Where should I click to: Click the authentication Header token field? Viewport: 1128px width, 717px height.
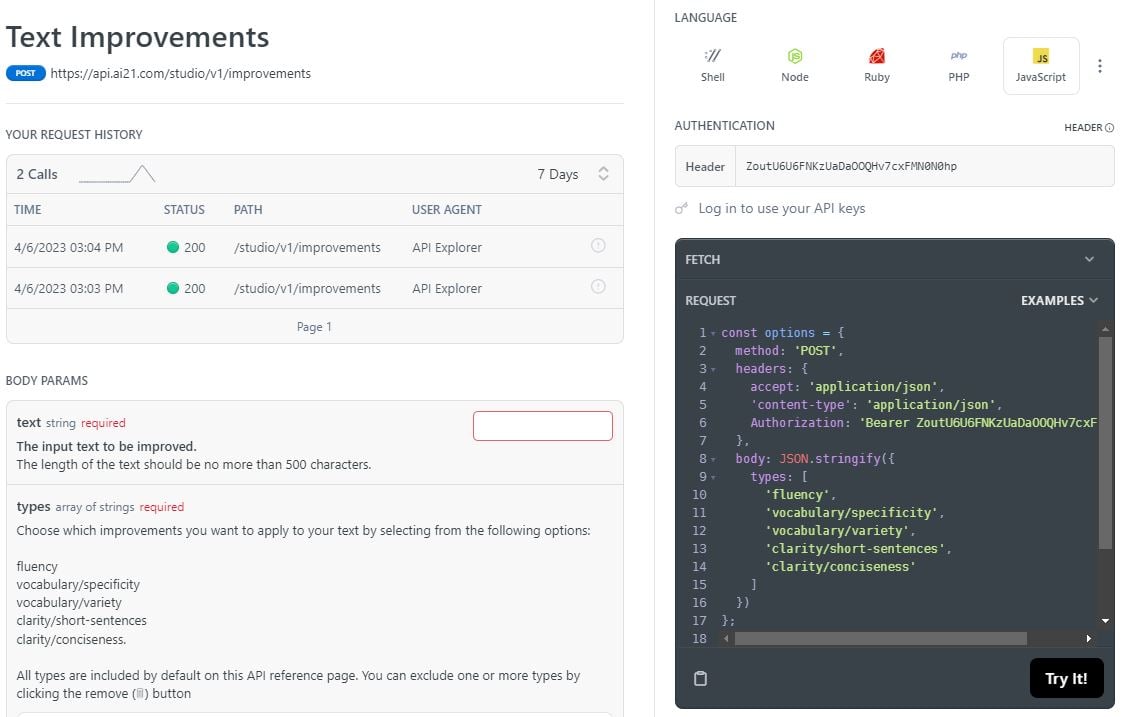(x=923, y=166)
